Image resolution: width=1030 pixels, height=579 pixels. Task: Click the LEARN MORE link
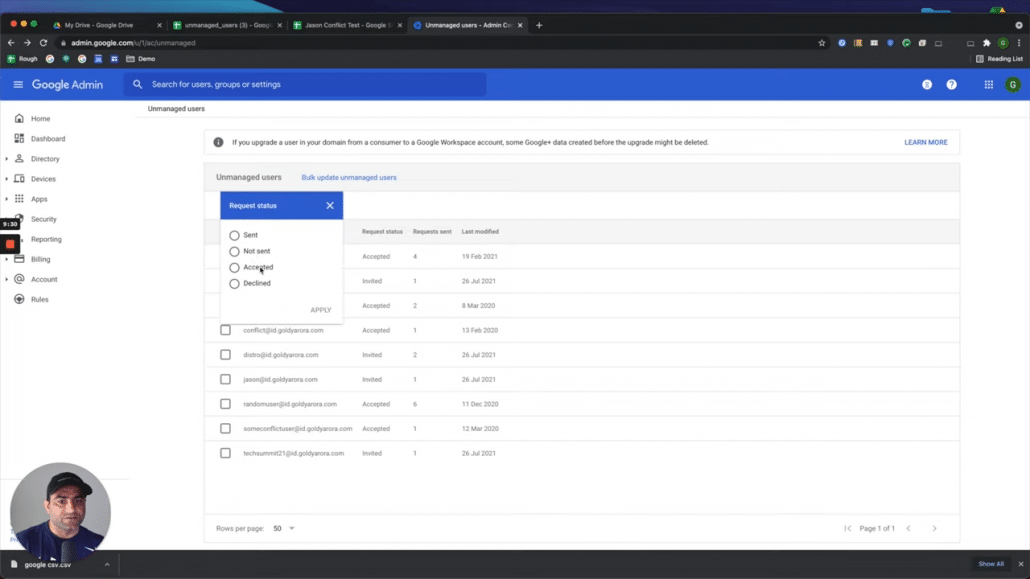click(926, 142)
